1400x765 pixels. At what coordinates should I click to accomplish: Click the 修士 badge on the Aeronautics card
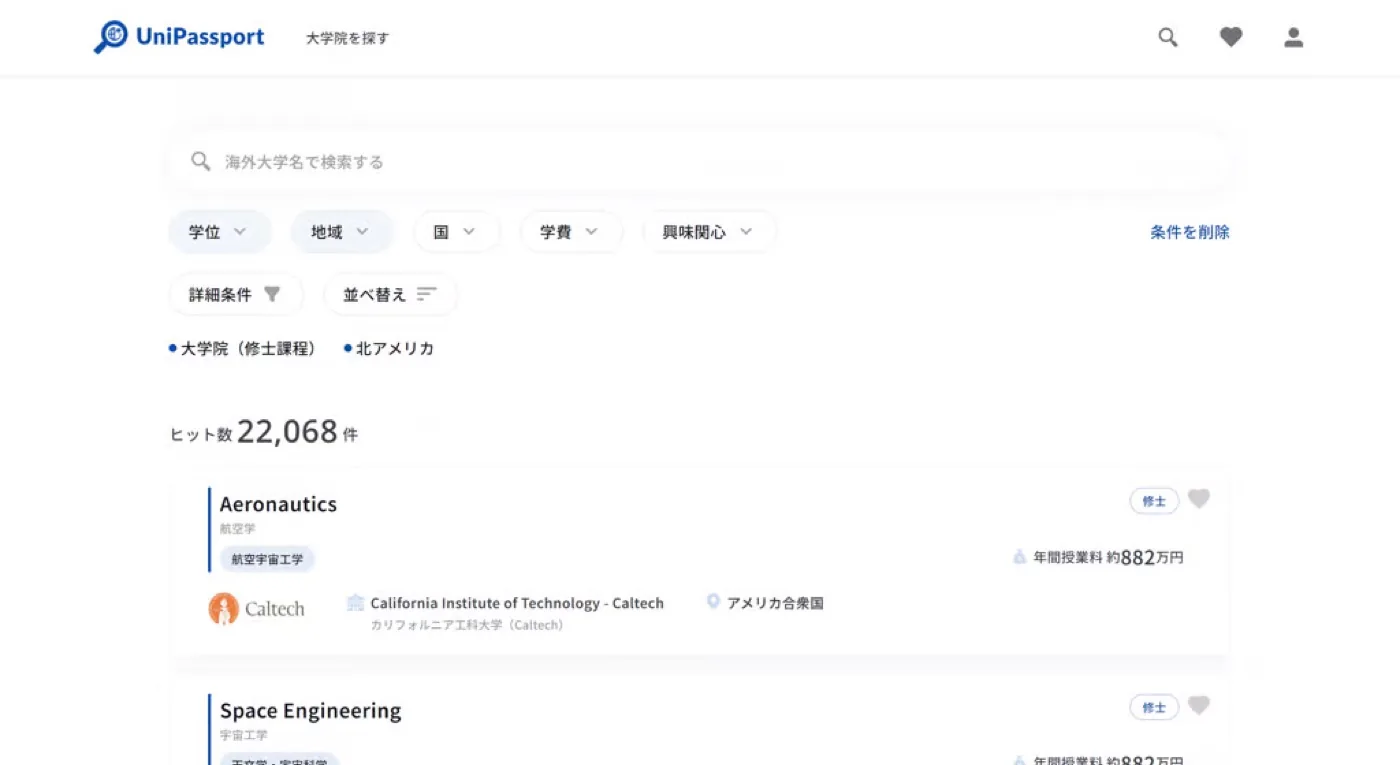[1154, 501]
